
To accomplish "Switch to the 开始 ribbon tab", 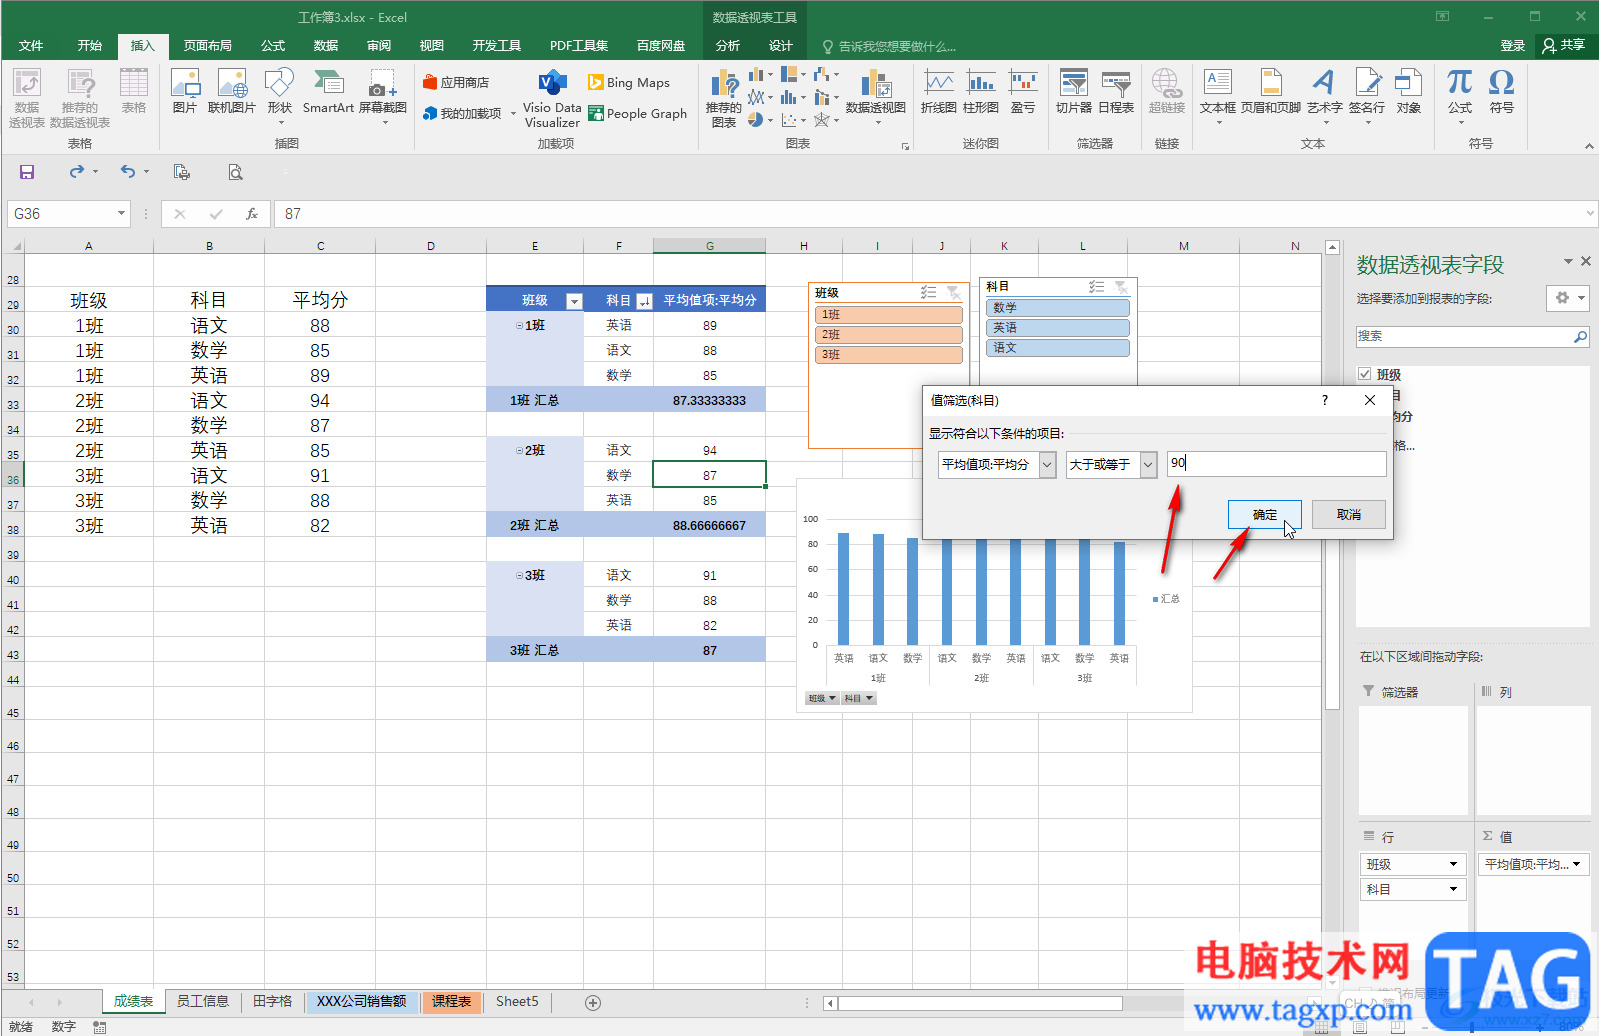I will 90,45.
